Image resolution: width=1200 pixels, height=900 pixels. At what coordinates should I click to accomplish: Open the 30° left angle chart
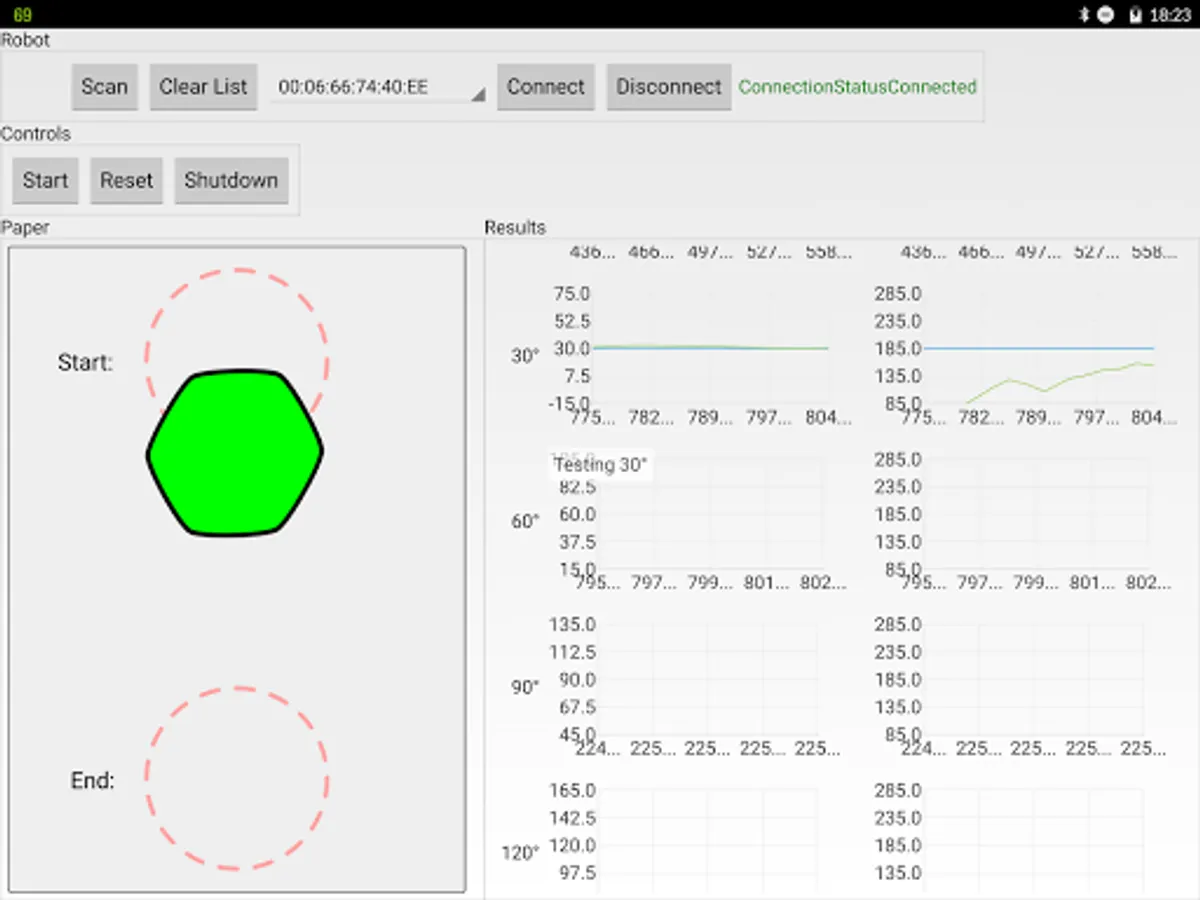[x=701, y=356]
